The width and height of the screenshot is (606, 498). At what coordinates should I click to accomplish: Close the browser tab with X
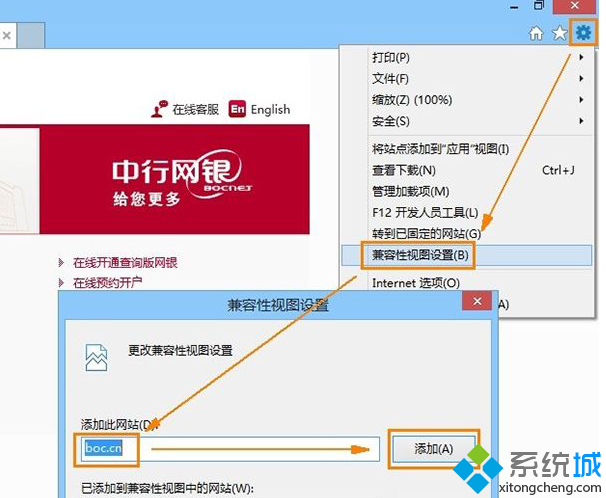(7, 36)
